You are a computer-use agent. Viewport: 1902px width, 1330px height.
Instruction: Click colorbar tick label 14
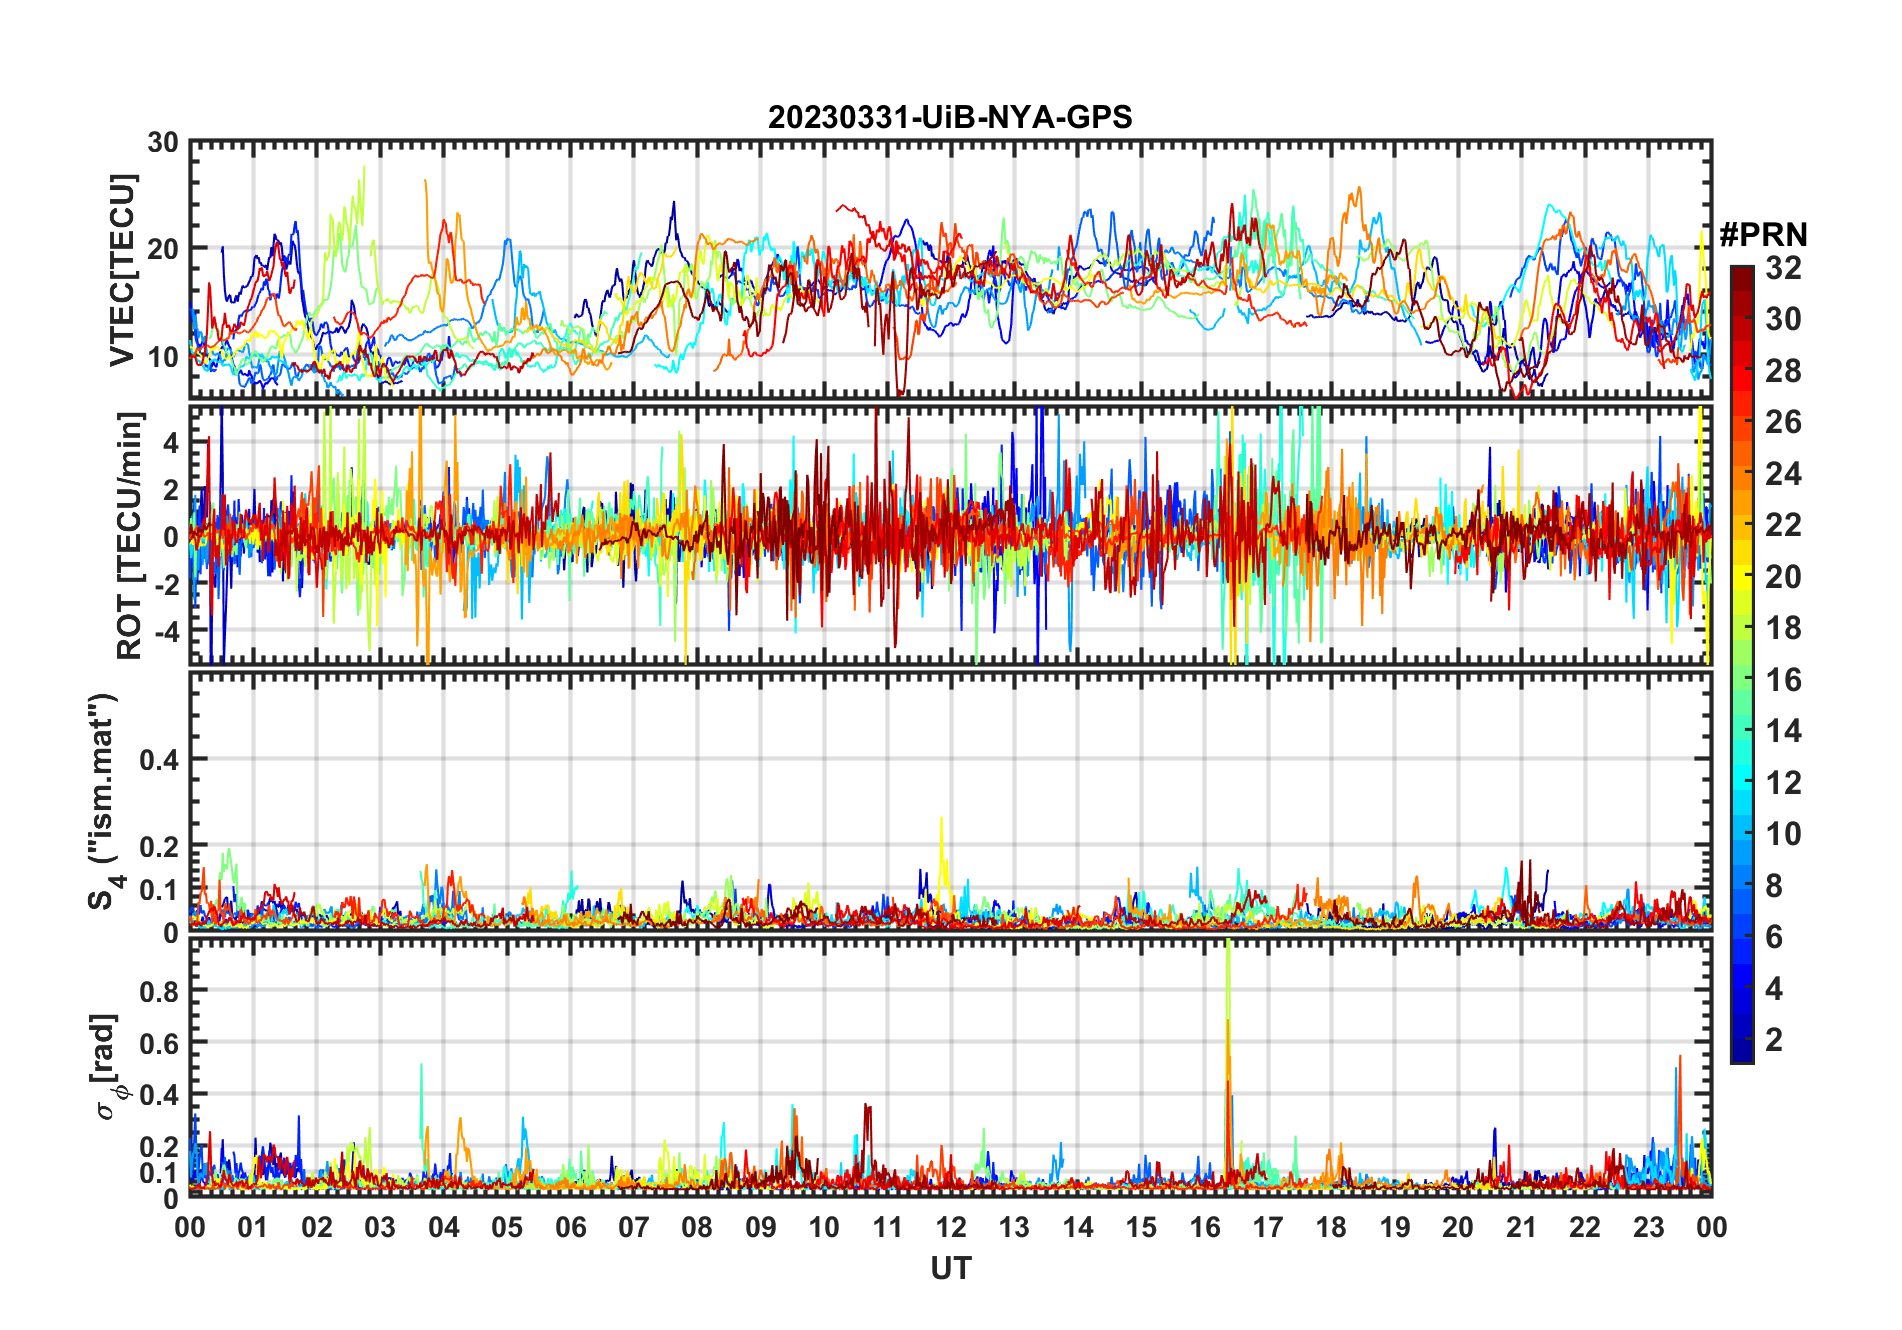click(1783, 731)
